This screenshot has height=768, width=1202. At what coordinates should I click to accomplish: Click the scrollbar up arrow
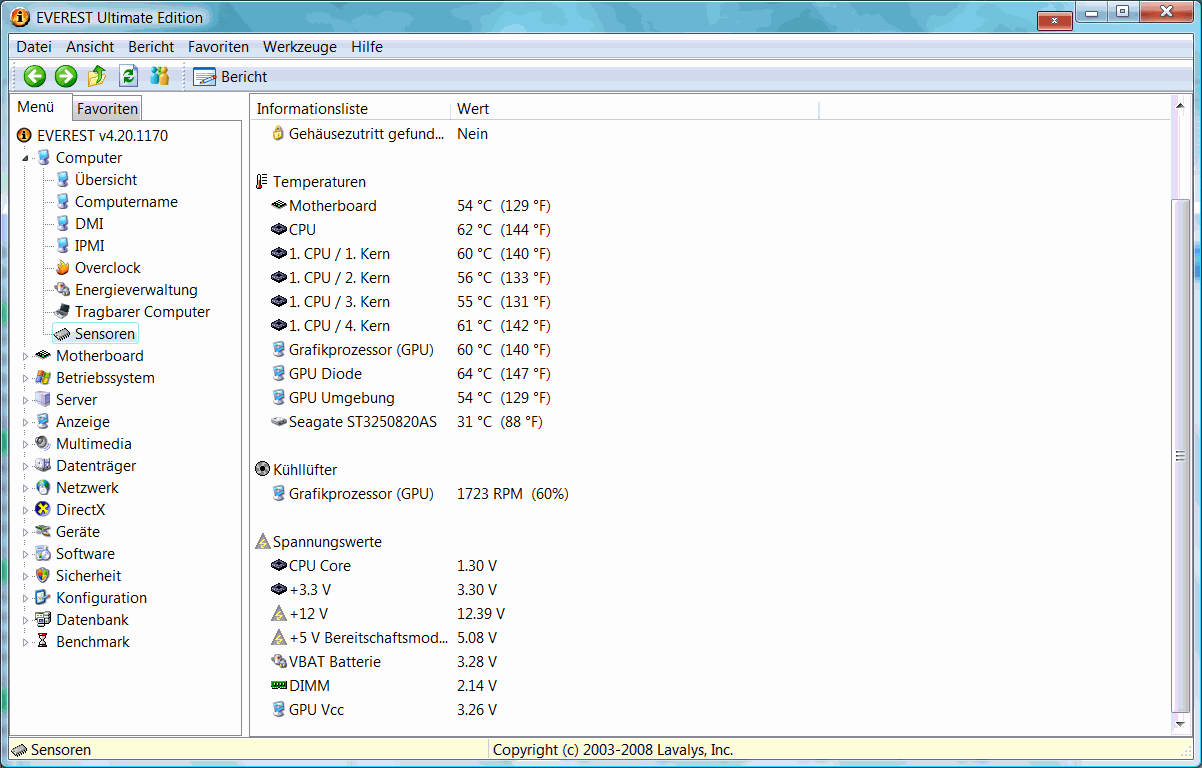point(1181,106)
